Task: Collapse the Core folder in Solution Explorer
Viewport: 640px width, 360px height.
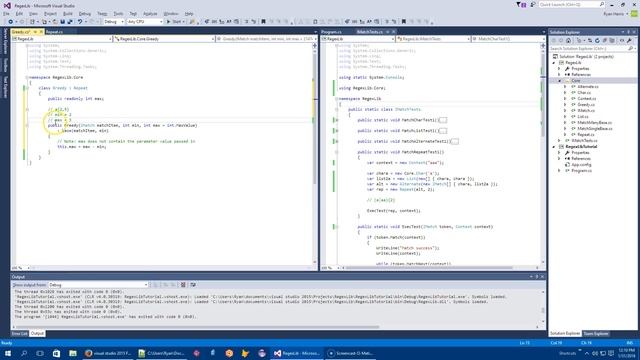Action: [x=560, y=81]
